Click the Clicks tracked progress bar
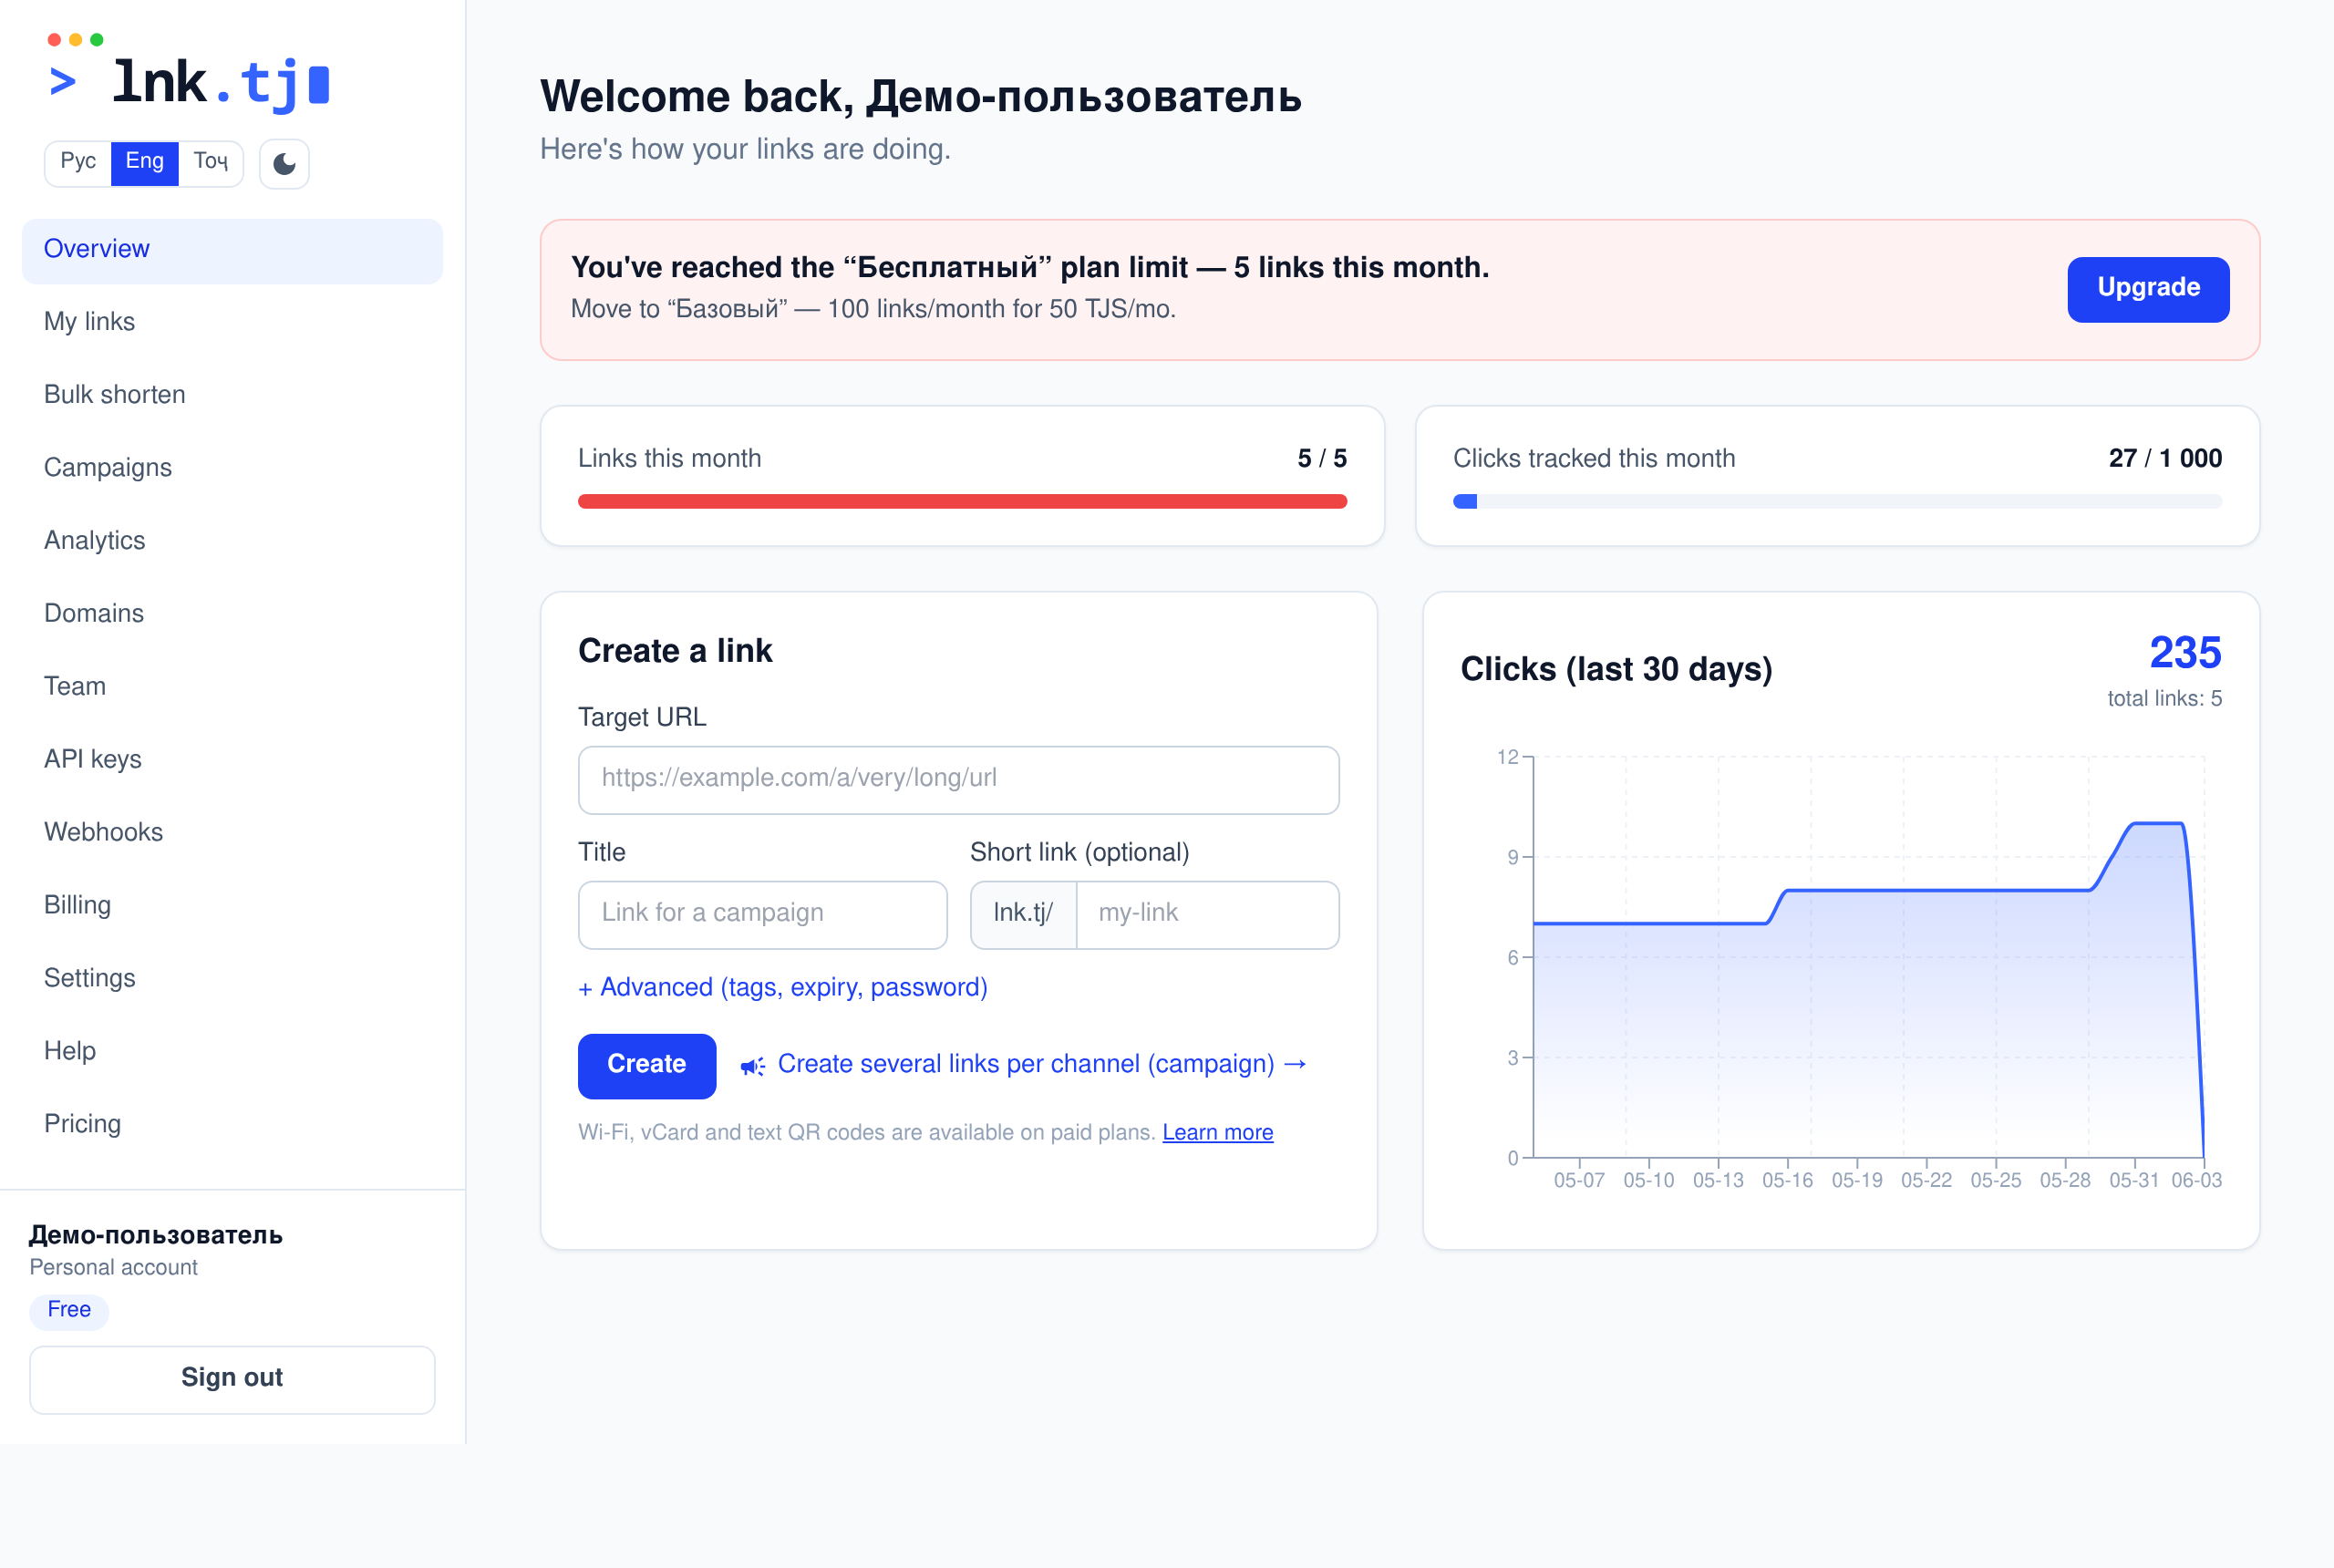The height and width of the screenshot is (1568, 2334). coord(1837,502)
